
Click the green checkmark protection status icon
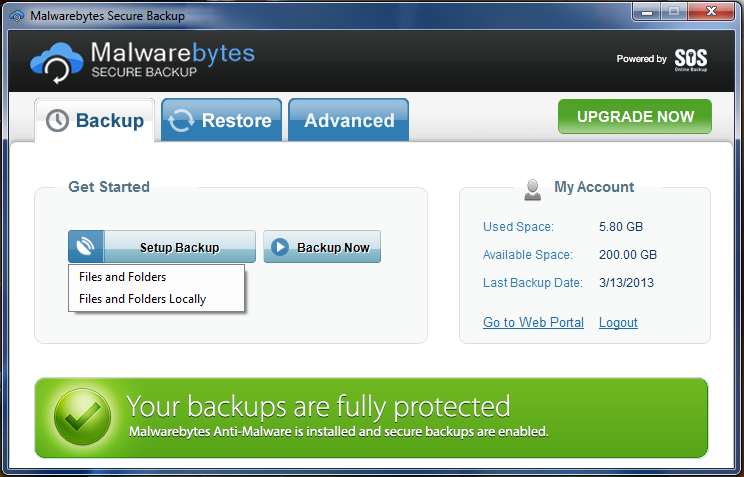[82, 418]
